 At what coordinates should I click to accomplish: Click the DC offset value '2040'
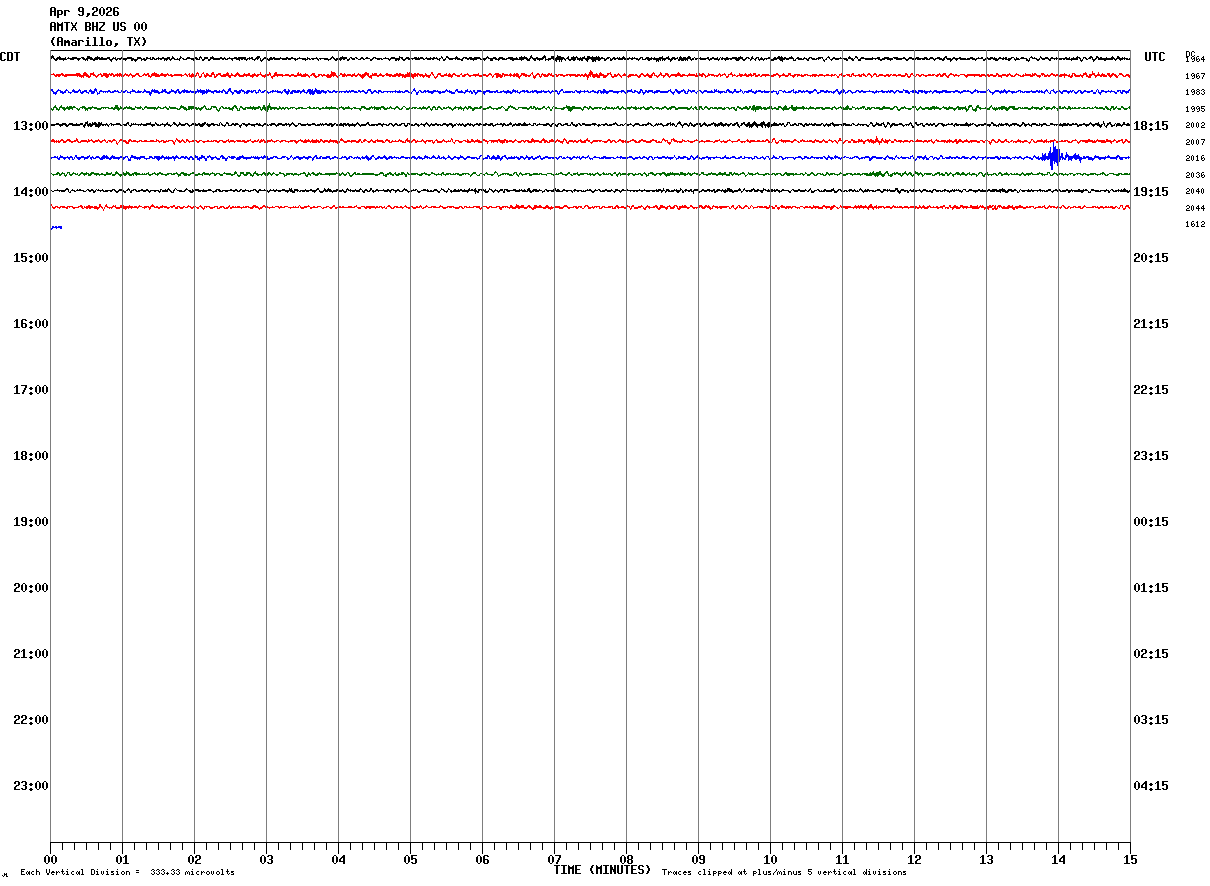coord(1195,191)
